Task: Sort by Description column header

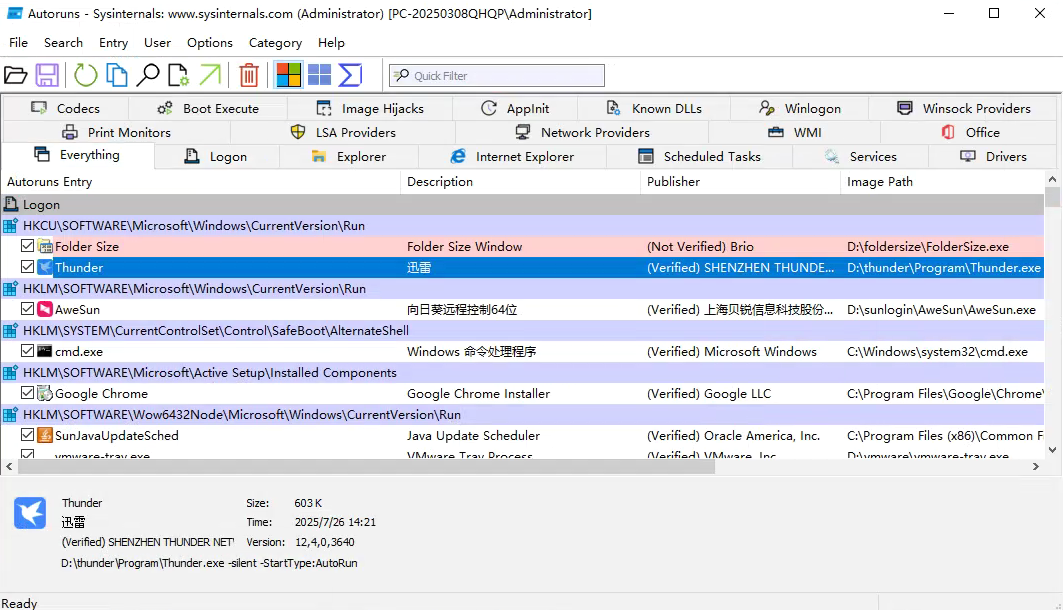Action: pyautogui.click(x=521, y=182)
